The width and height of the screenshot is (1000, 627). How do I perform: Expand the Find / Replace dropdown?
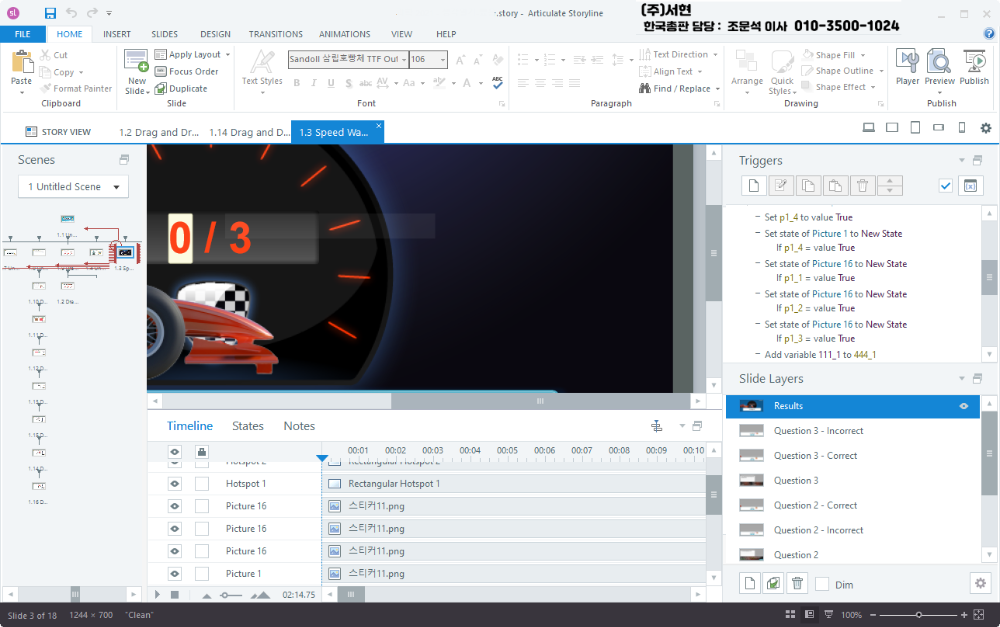717,89
